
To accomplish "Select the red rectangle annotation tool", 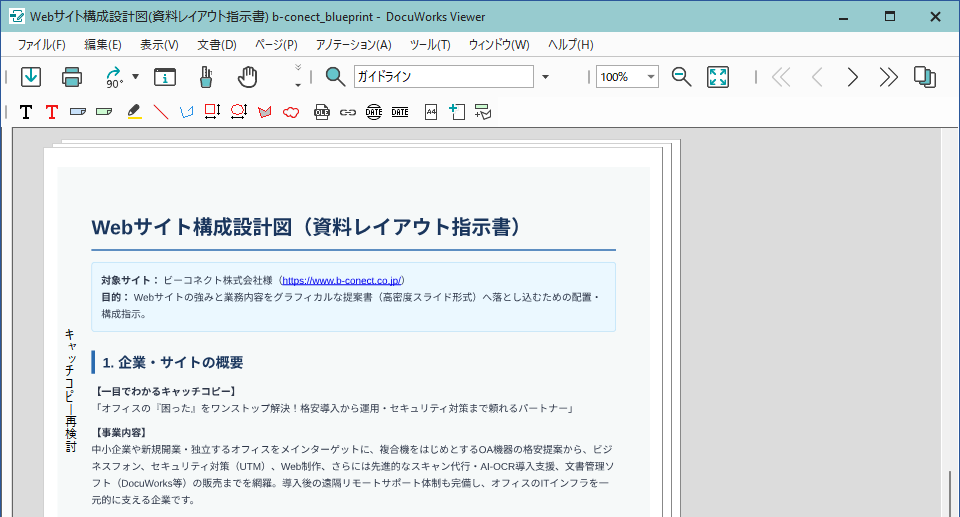I will [x=212, y=111].
